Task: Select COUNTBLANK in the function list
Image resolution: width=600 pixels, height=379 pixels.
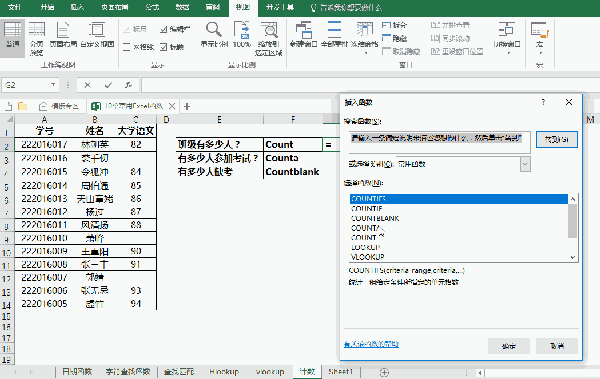Action: point(459,218)
